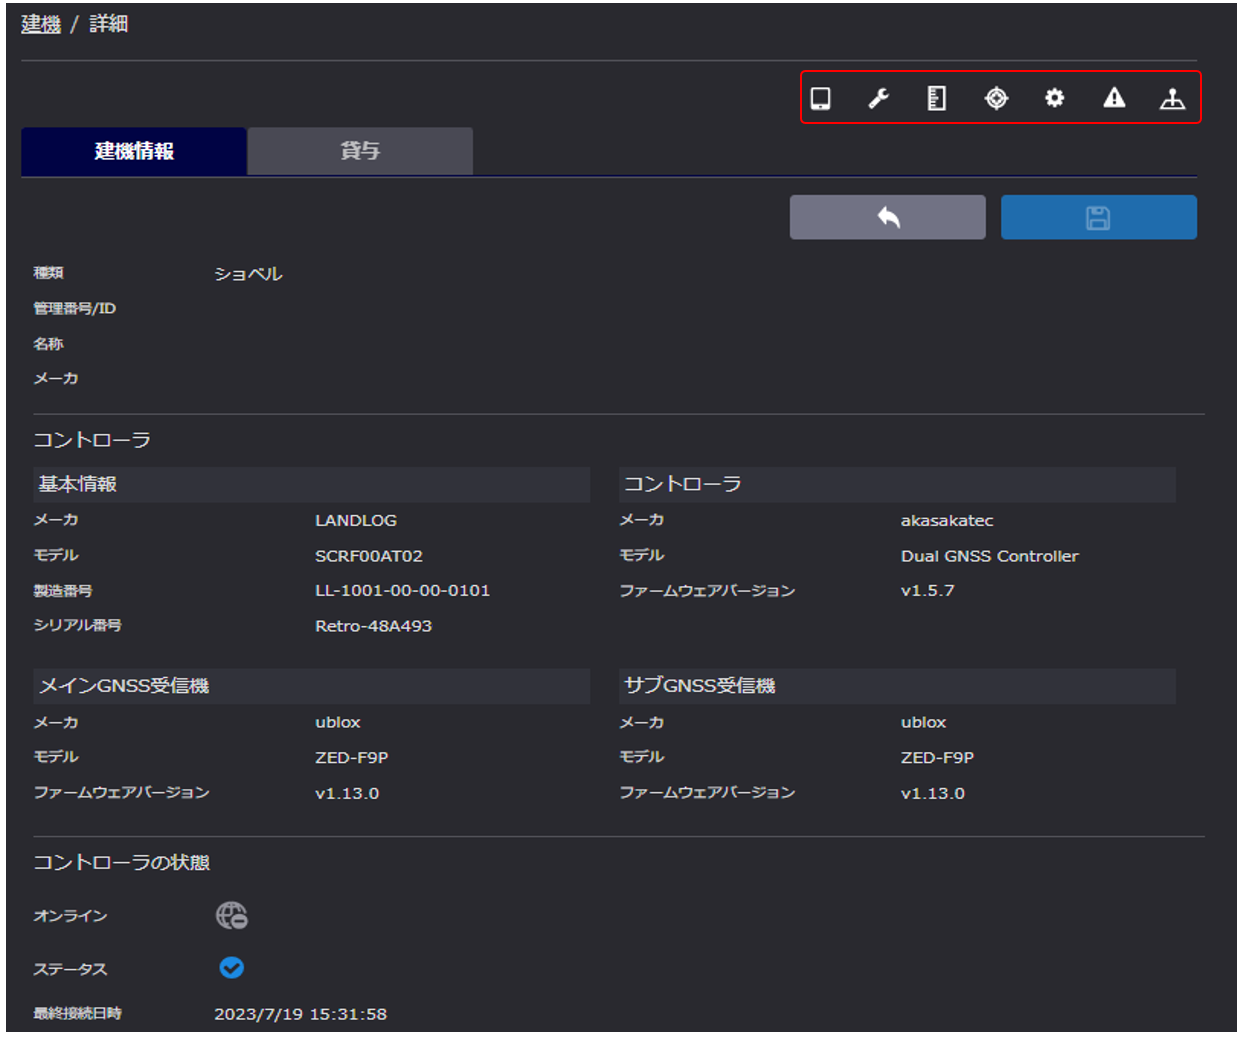Click the メインGNSS受信機 section header
The height and width of the screenshot is (1037, 1246).
pos(311,686)
